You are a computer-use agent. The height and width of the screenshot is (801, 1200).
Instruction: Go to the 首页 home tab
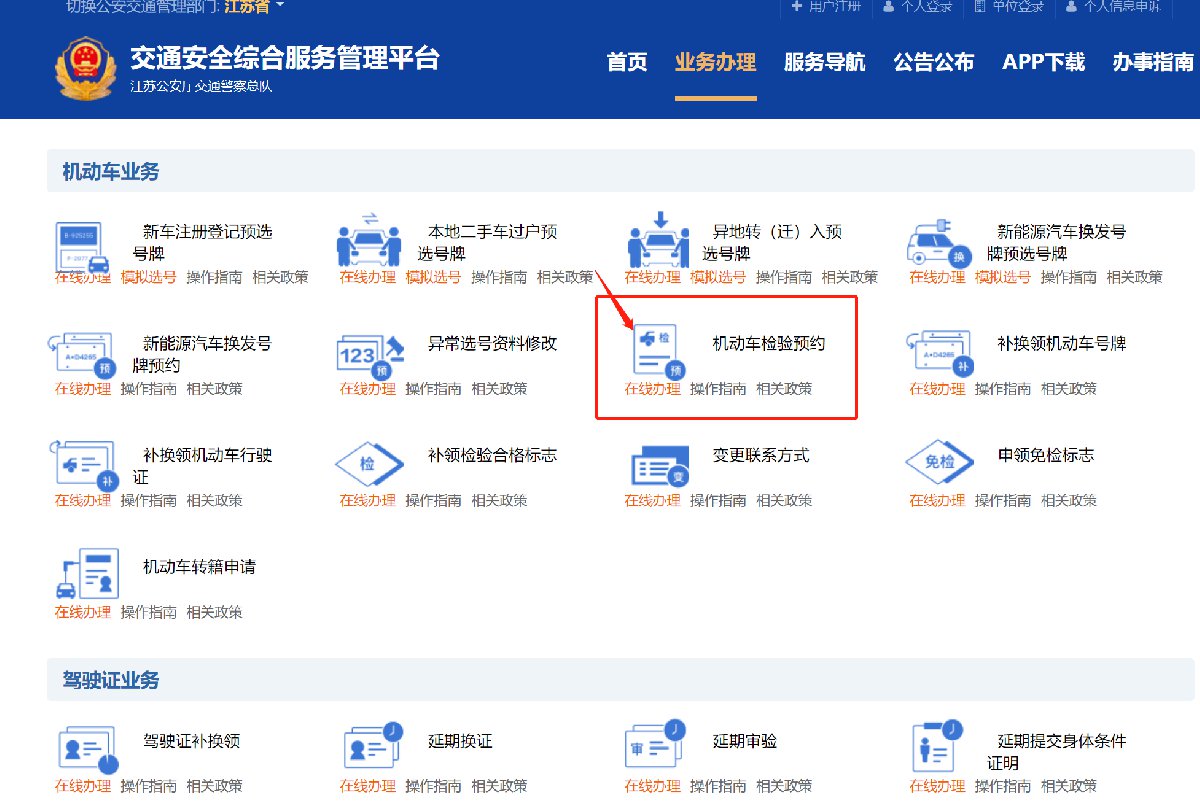pos(627,62)
